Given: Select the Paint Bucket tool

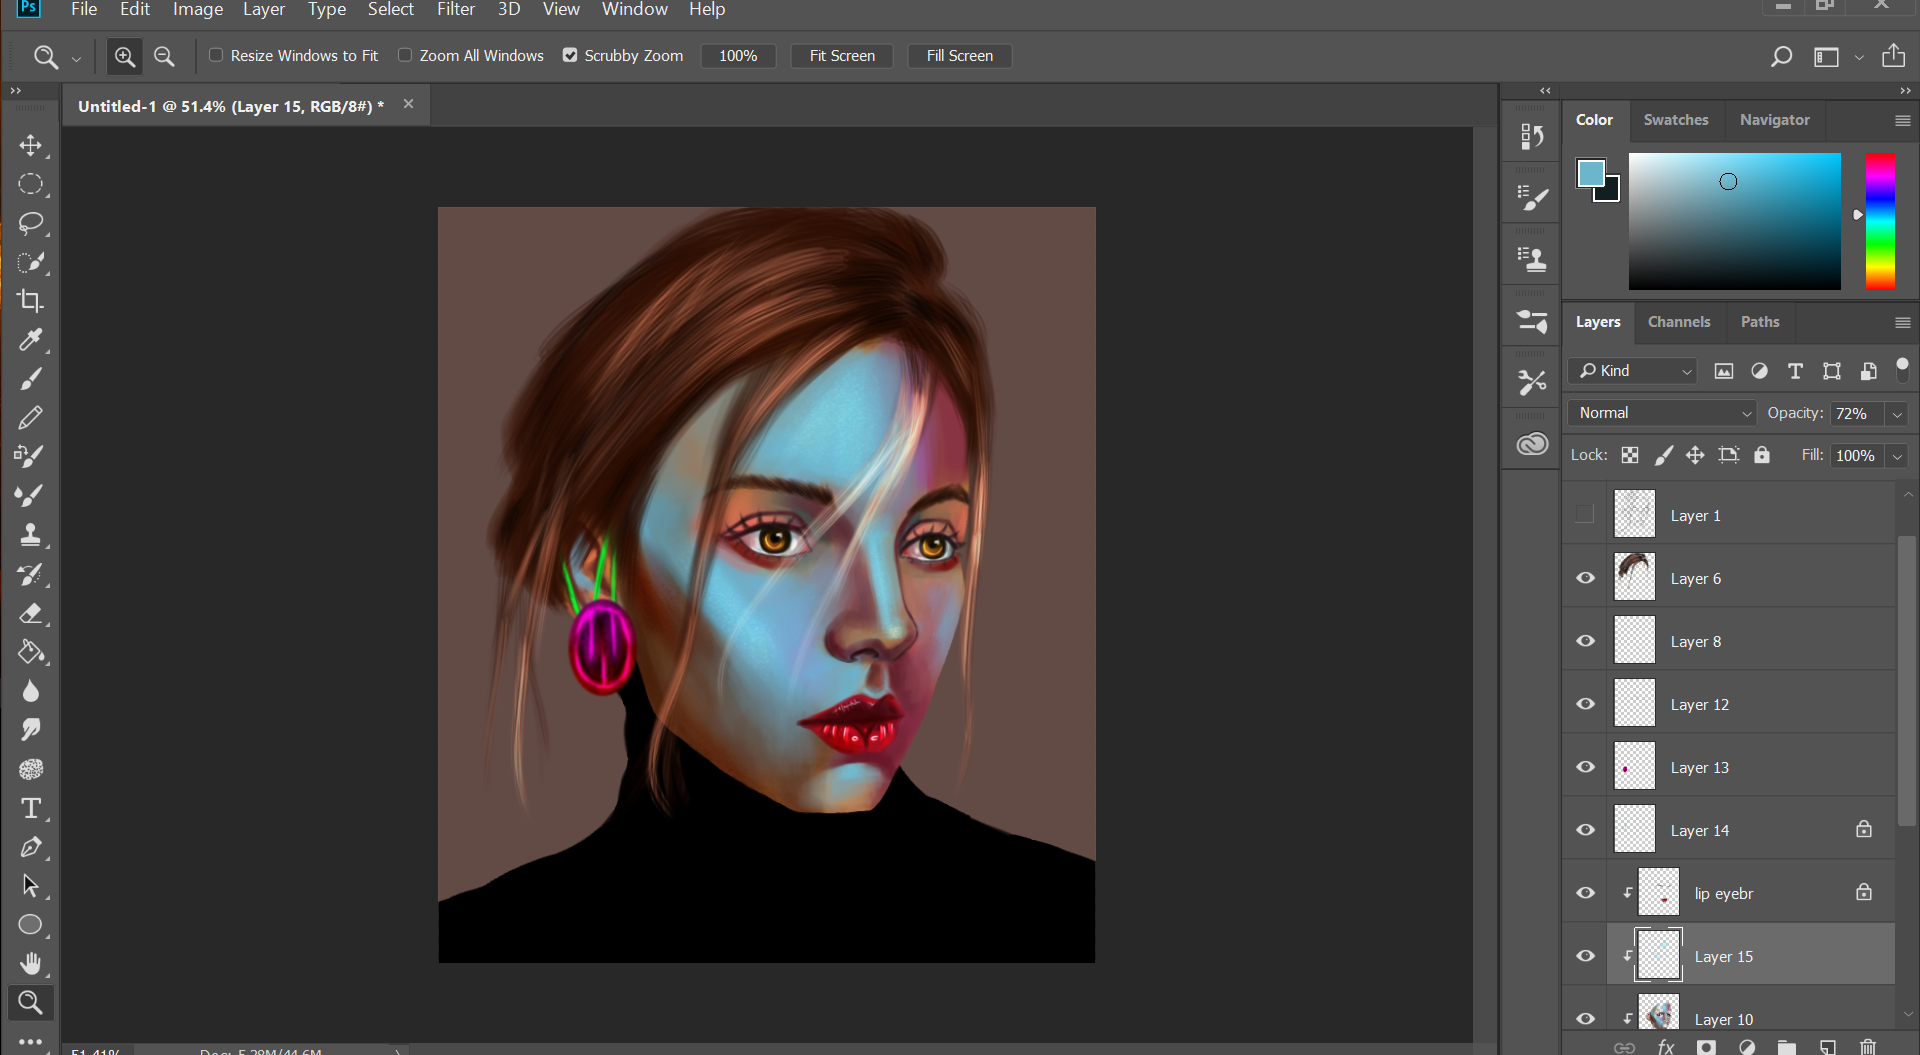Looking at the screenshot, I should click(x=31, y=652).
